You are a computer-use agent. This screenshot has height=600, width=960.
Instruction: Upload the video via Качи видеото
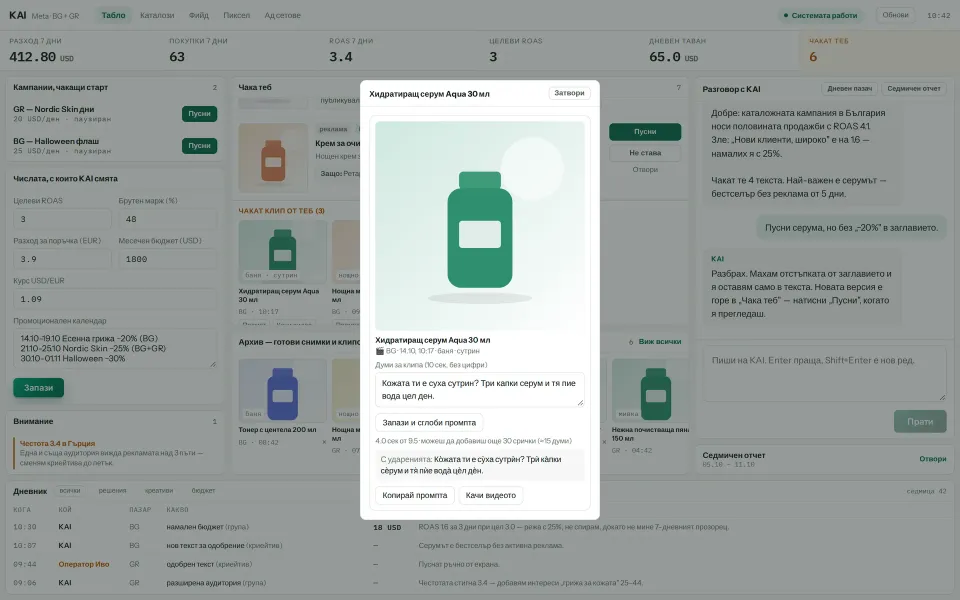point(490,495)
